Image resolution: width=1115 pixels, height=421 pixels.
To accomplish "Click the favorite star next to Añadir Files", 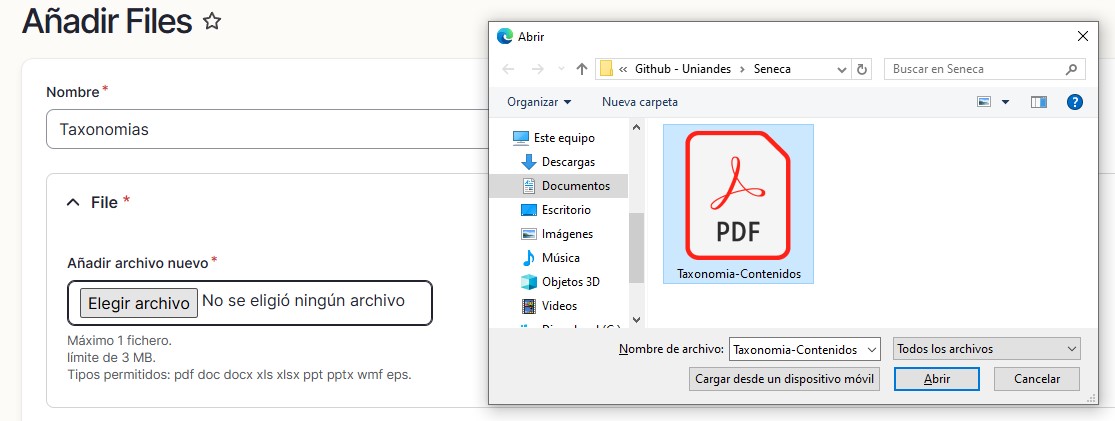I will (x=212, y=22).
